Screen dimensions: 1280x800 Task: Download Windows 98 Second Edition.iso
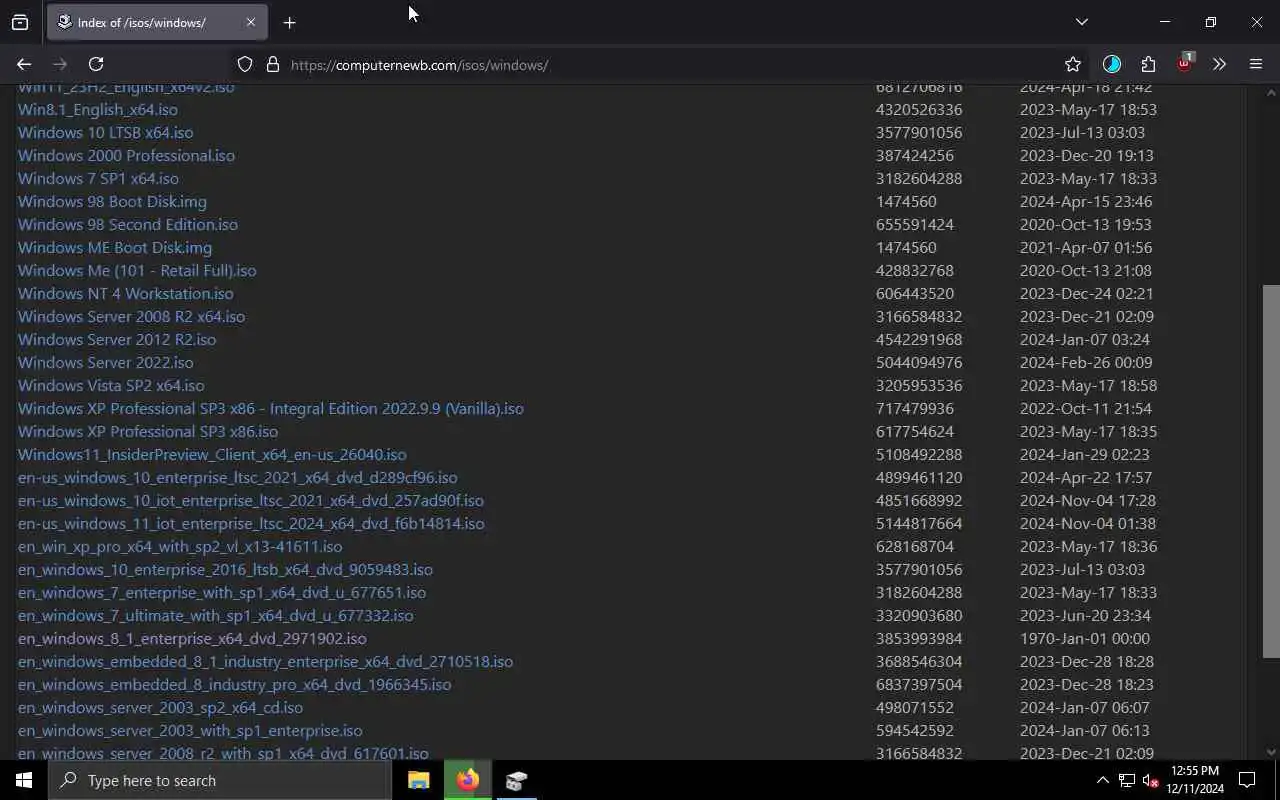[x=127, y=224]
